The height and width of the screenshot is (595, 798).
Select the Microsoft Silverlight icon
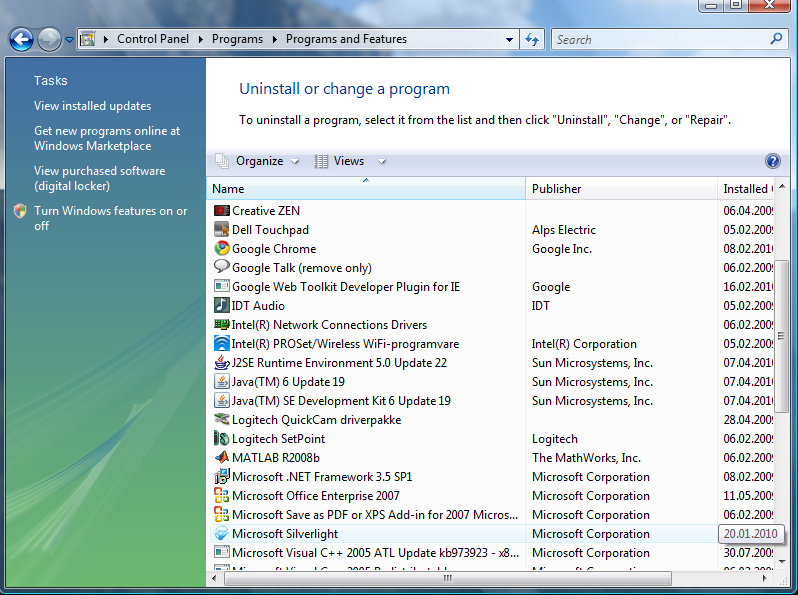[x=221, y=533]
